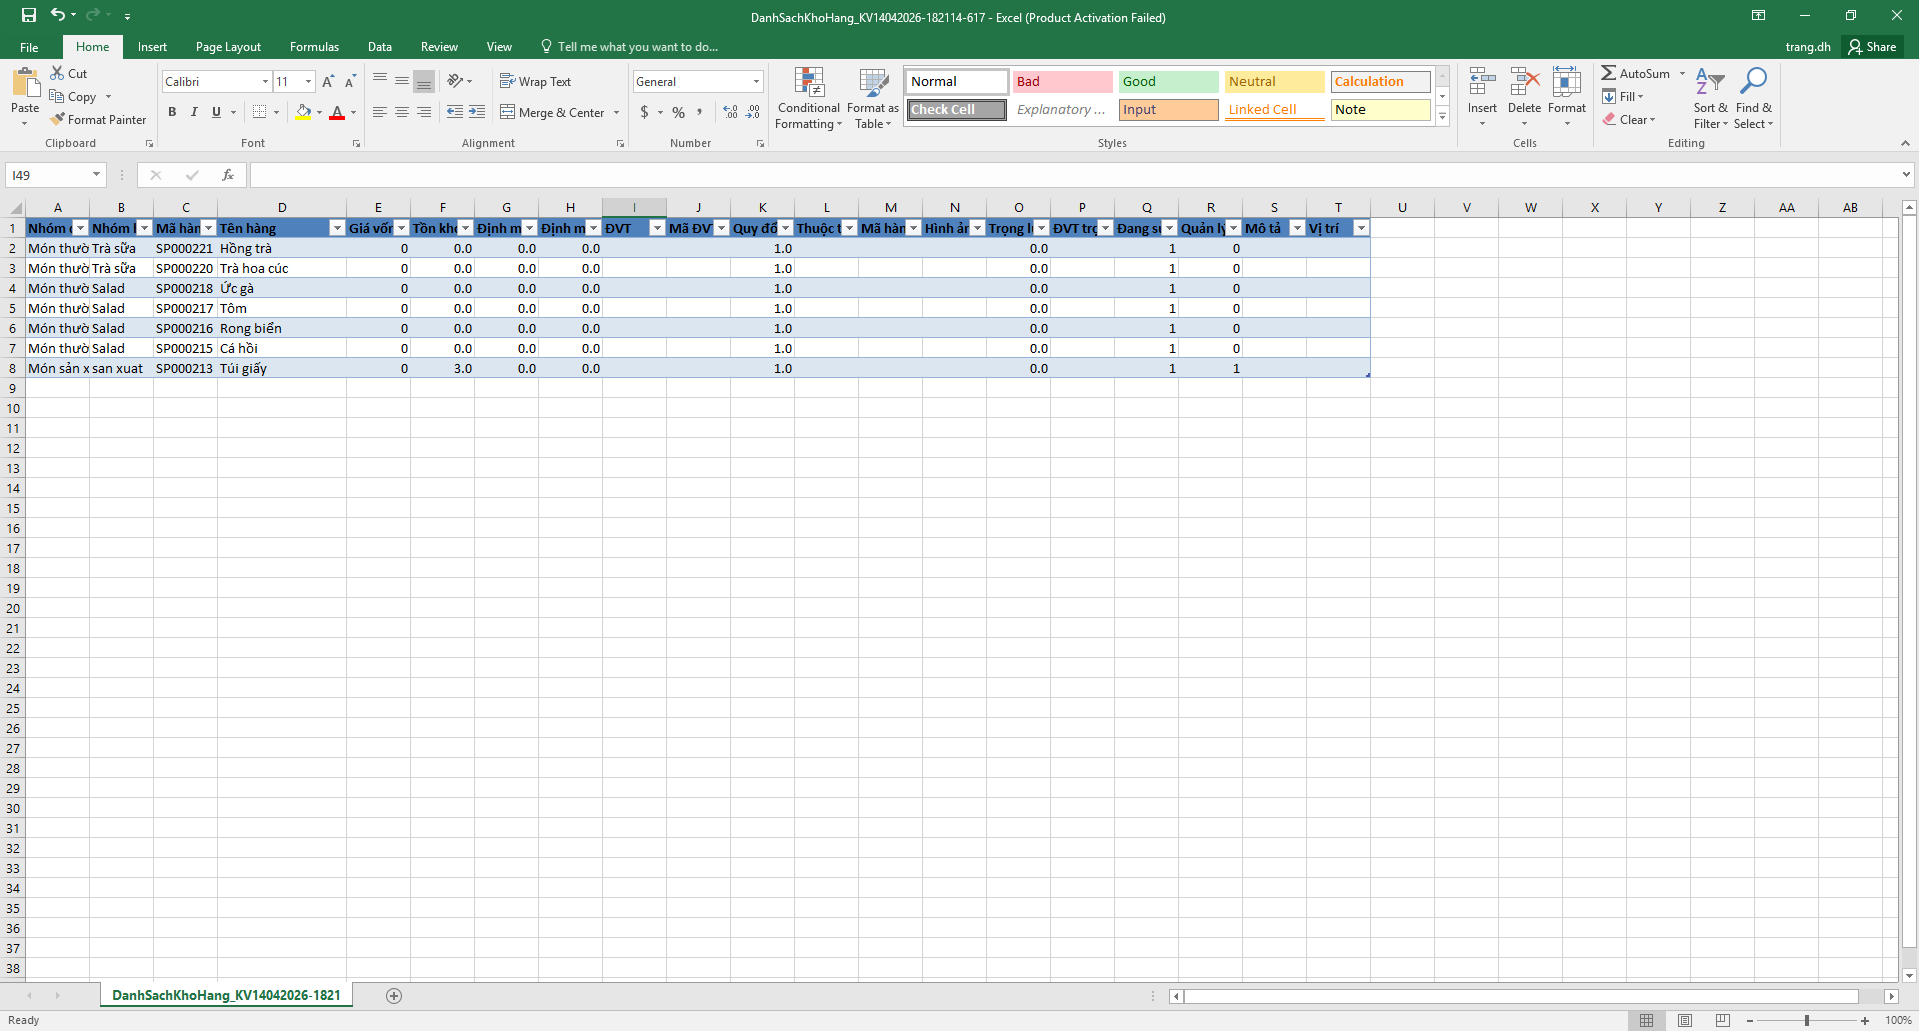Expand the Name Box dropdown
Viewport: 1919px width, 1031px height.
click(x=96, y=175)
